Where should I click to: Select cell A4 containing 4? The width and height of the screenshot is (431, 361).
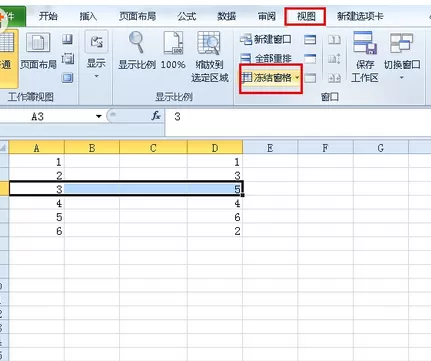pyautogui.click(x=36, y=203)
